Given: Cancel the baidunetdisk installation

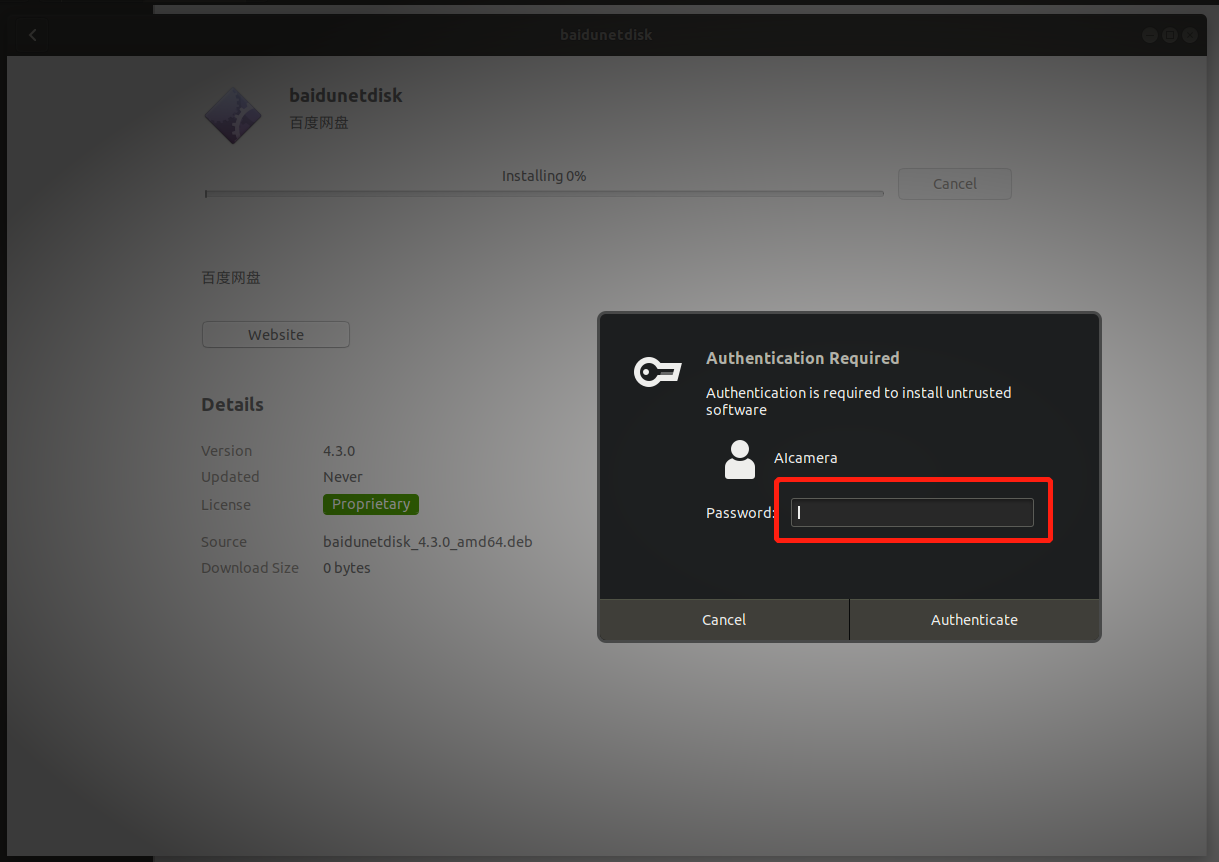Looking at the screenshot, I should click(x=955, y=184).
